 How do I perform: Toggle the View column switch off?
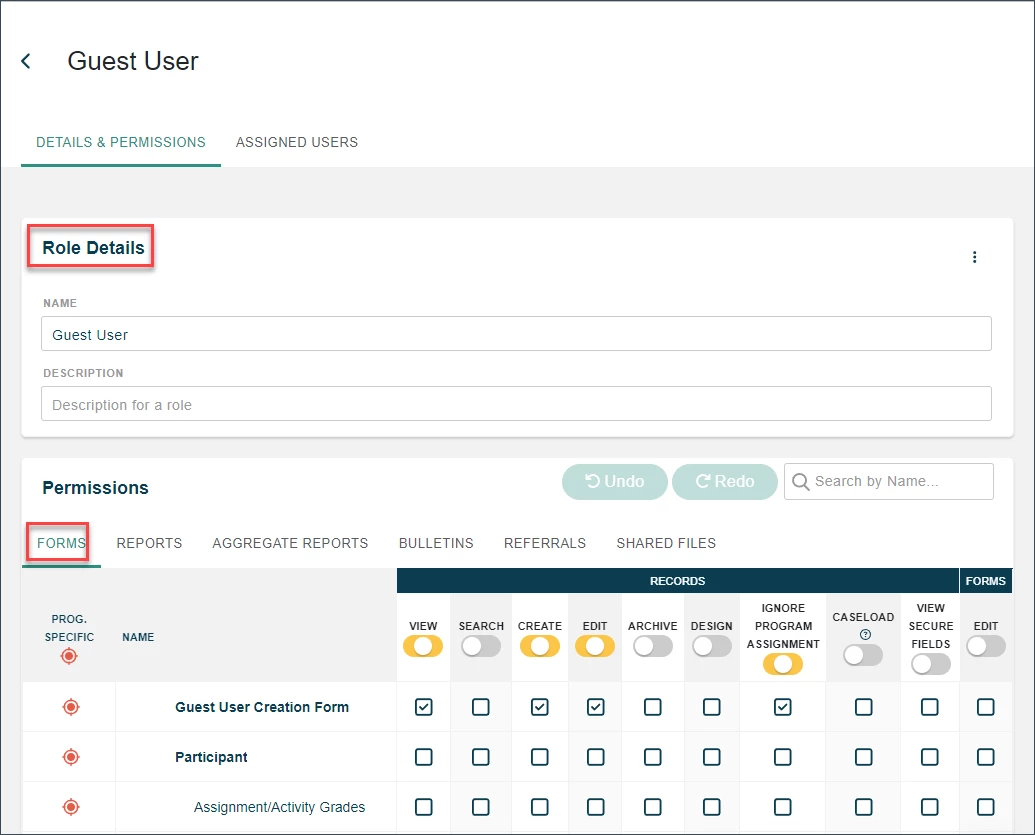(x=423, y=646)
